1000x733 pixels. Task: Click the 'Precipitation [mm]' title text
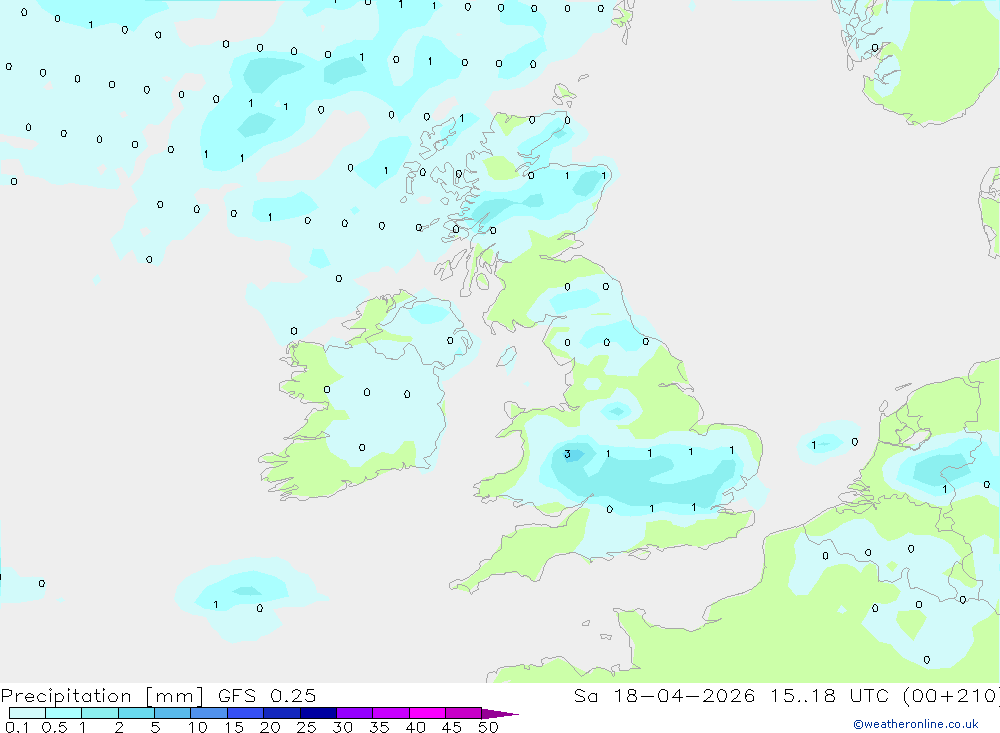(102, 696)
